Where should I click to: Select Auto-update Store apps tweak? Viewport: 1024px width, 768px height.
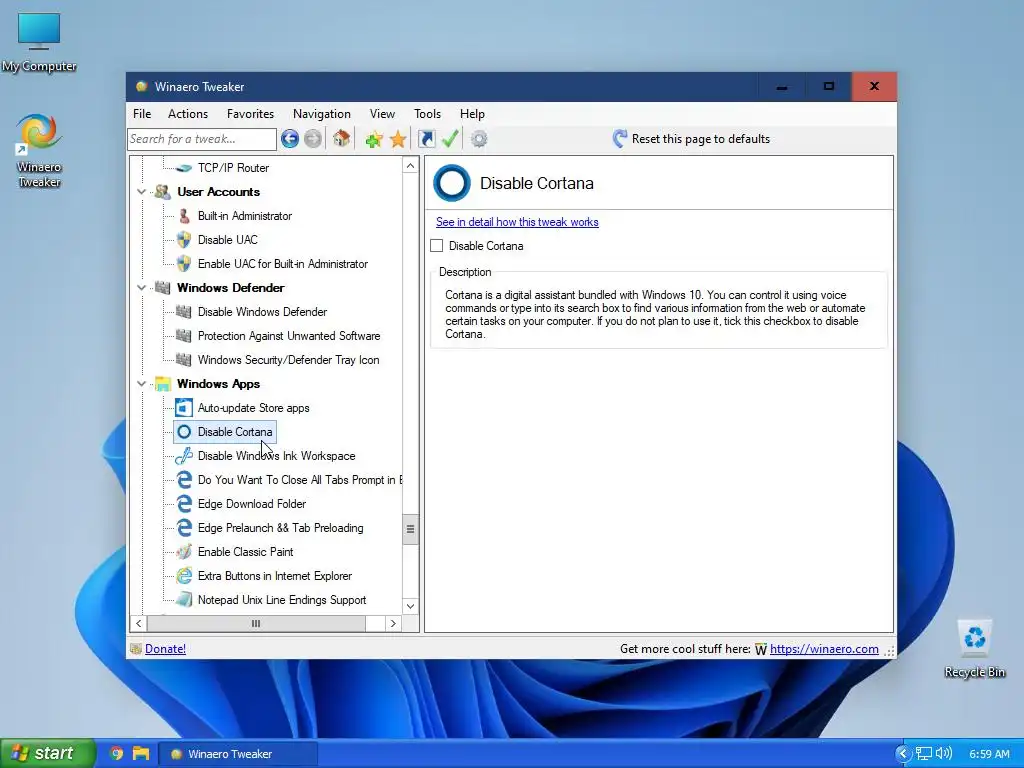[253, 408]
